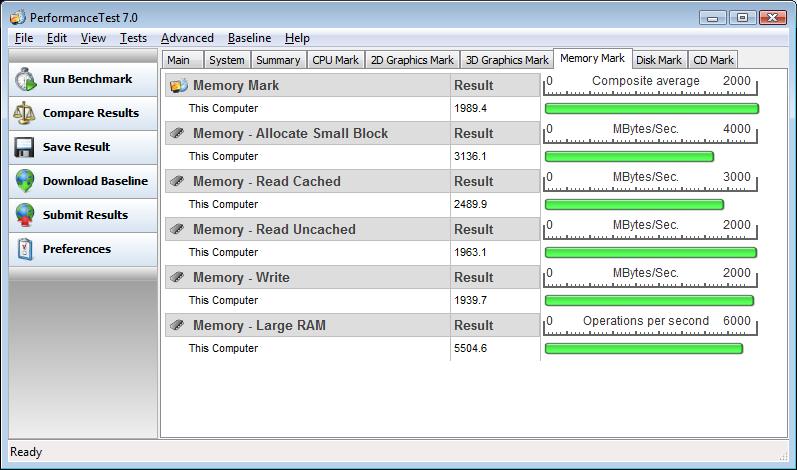Click the Composite average green result bar

tap(652, 108)
